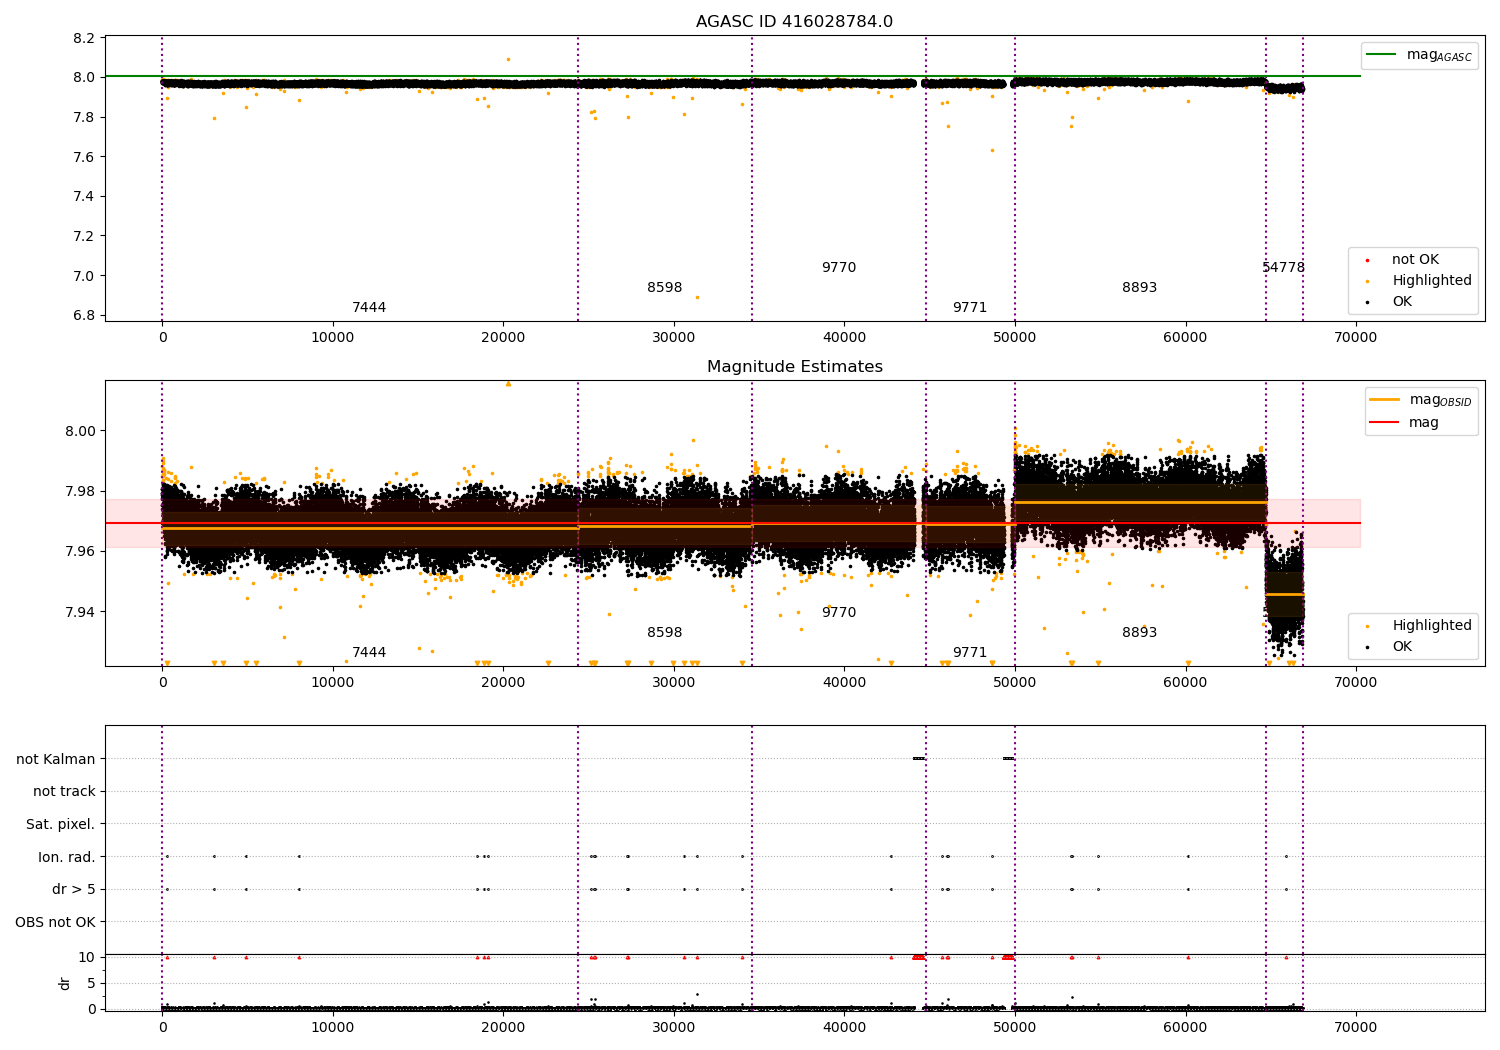Click obsid label 7444 in the top plot

point(369,308)
